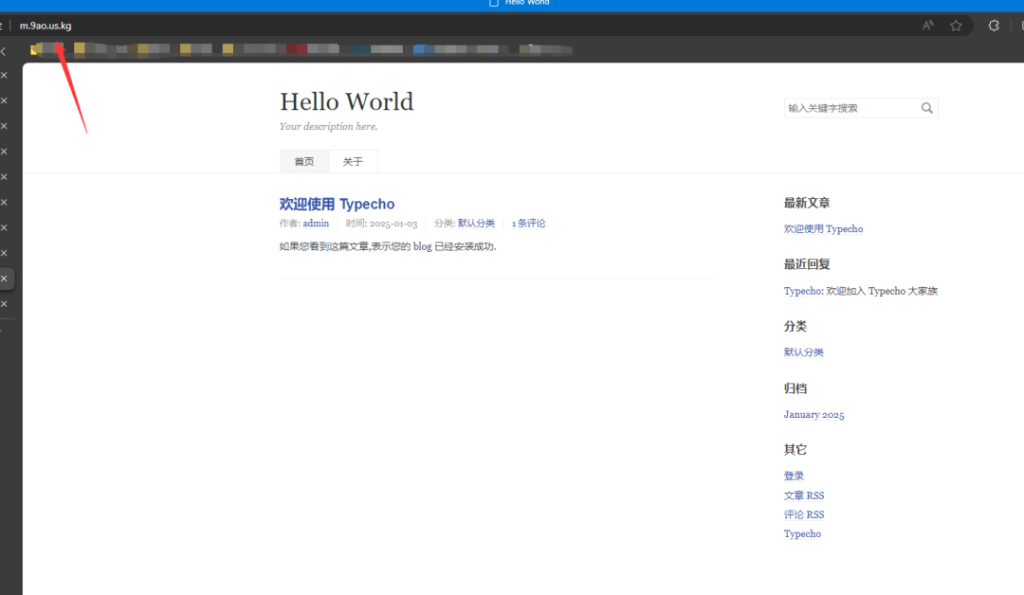Add page to favorites with star icon
1024x595 pixels.
(956, 26)
